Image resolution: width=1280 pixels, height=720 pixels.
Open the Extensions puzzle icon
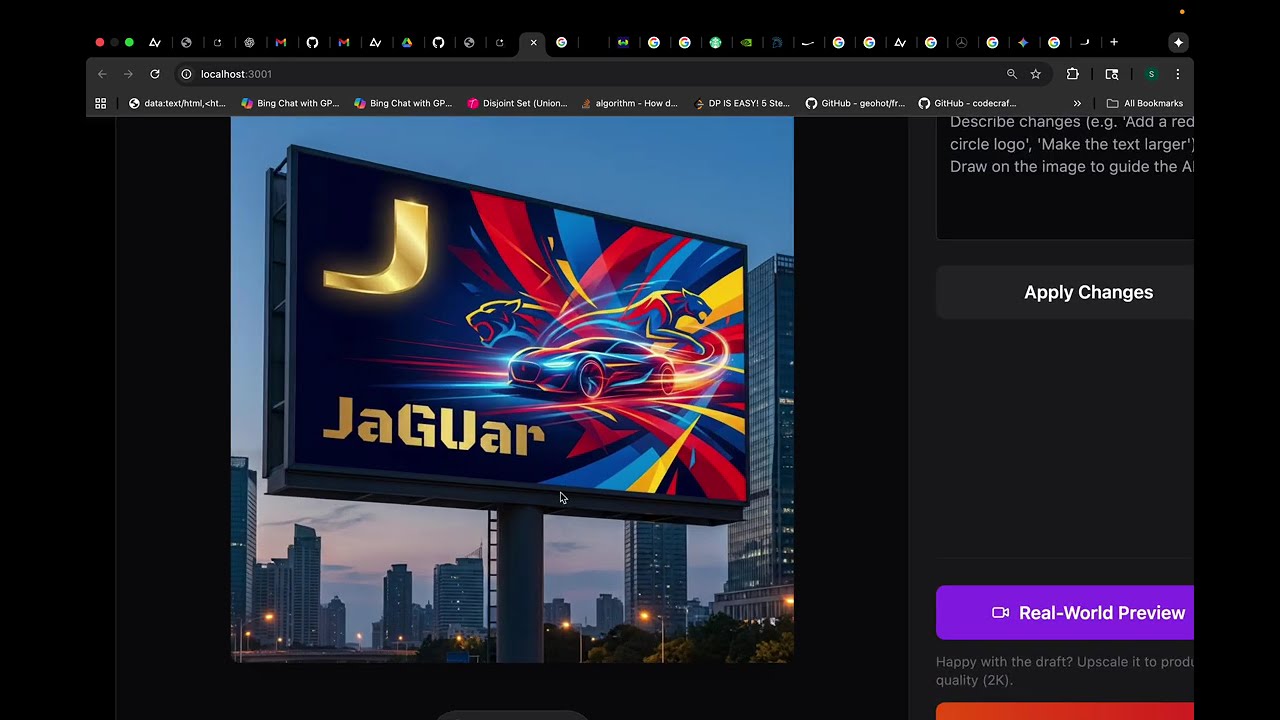pyautogui.click(x=1073, y=74)
